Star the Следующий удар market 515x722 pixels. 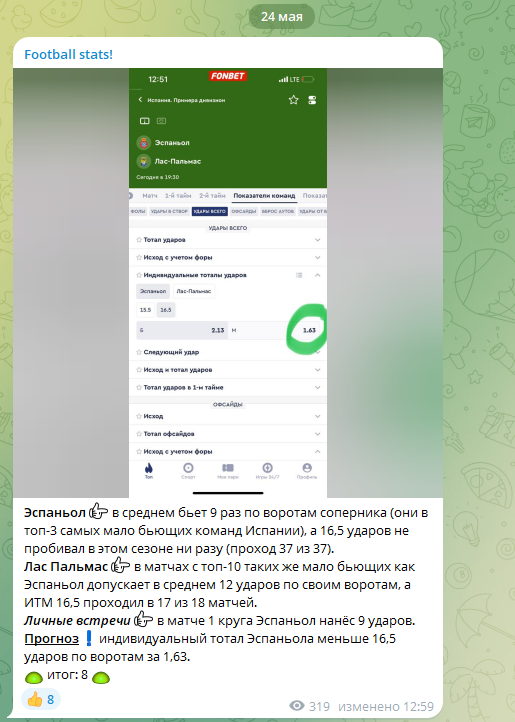(139, 352)
